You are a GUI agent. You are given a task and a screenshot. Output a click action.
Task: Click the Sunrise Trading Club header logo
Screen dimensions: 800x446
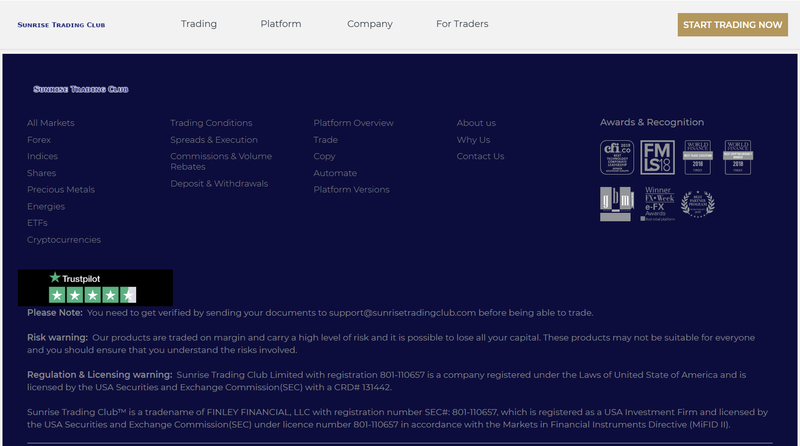(x=61, y=24)
